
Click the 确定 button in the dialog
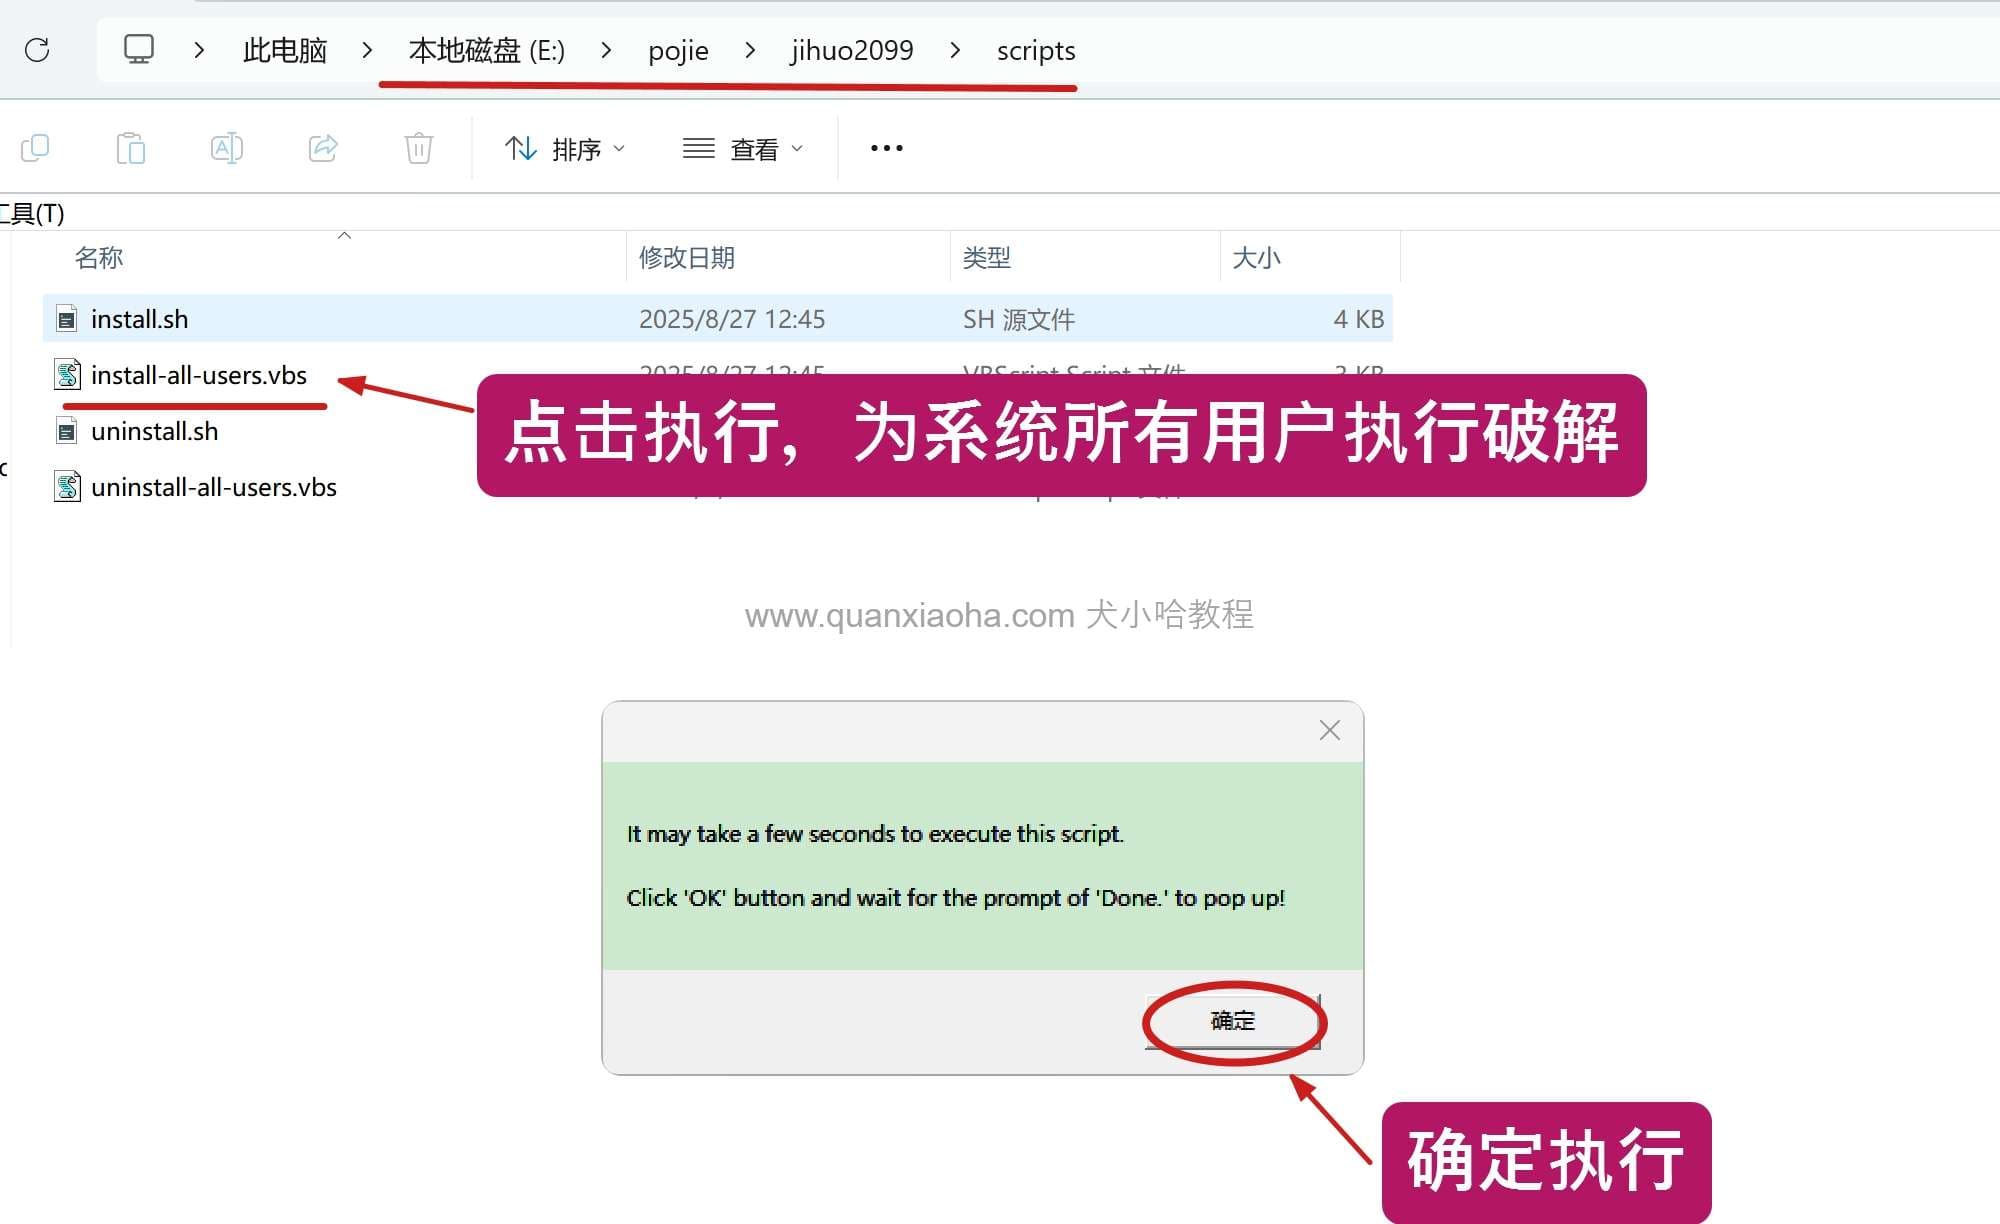coord(1232,1021)
